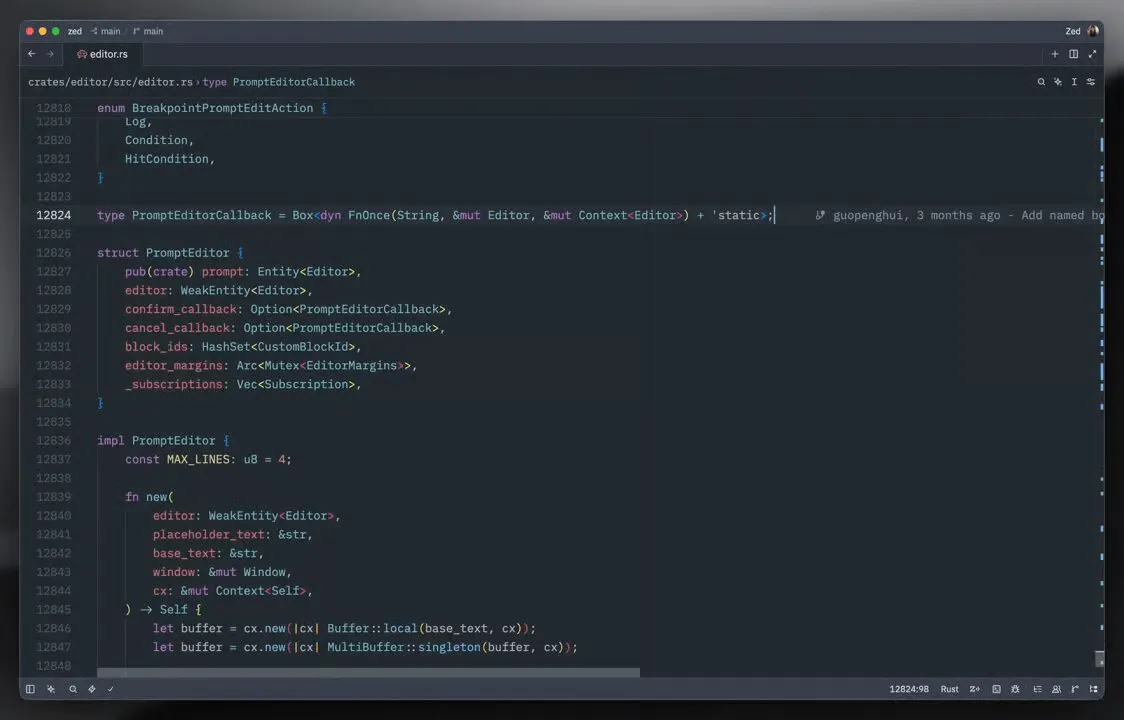The width and height of the screenshot is (1124, 720).
Task: Click HashSet type on line 12831
Action: point(226,346)
